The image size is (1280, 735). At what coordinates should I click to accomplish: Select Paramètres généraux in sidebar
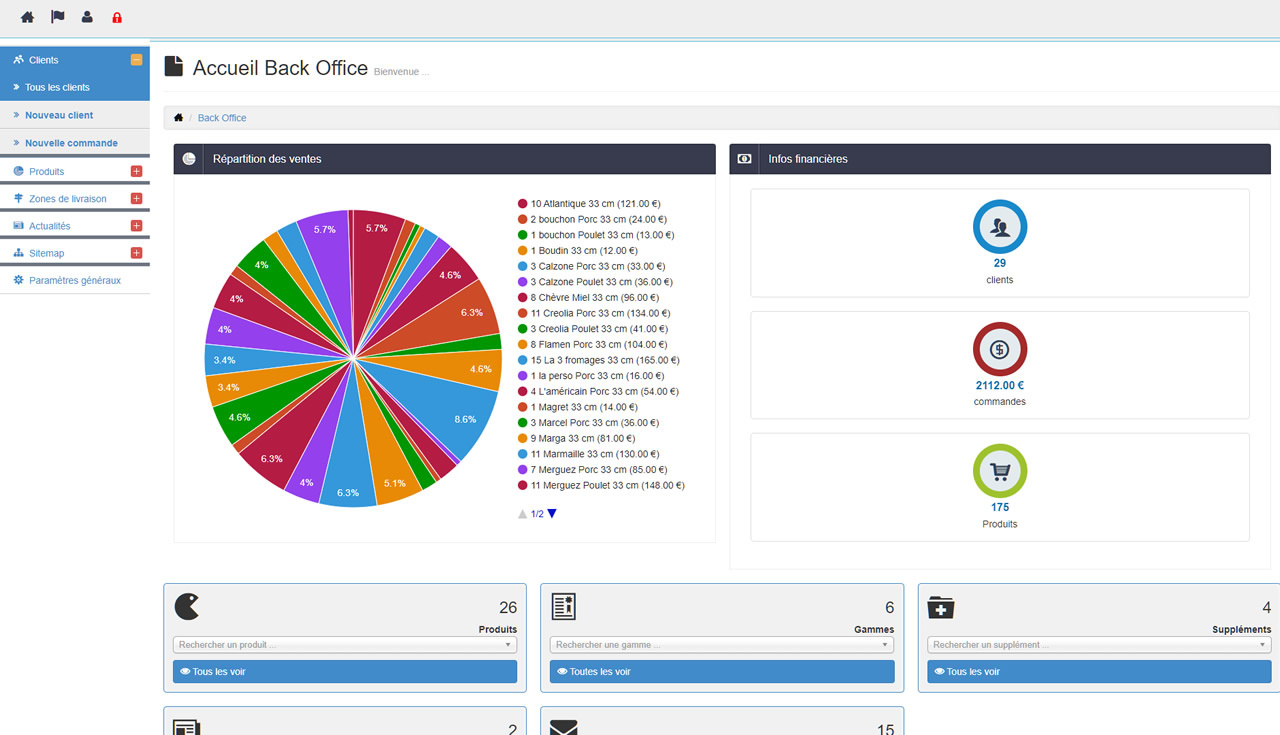coord(74,281)
